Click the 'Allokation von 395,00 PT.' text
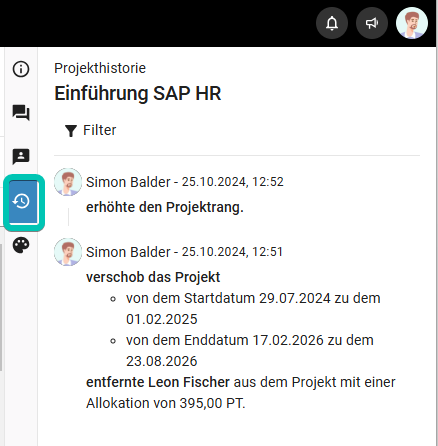Screen dimensions: 438x446 coord(166,403)
